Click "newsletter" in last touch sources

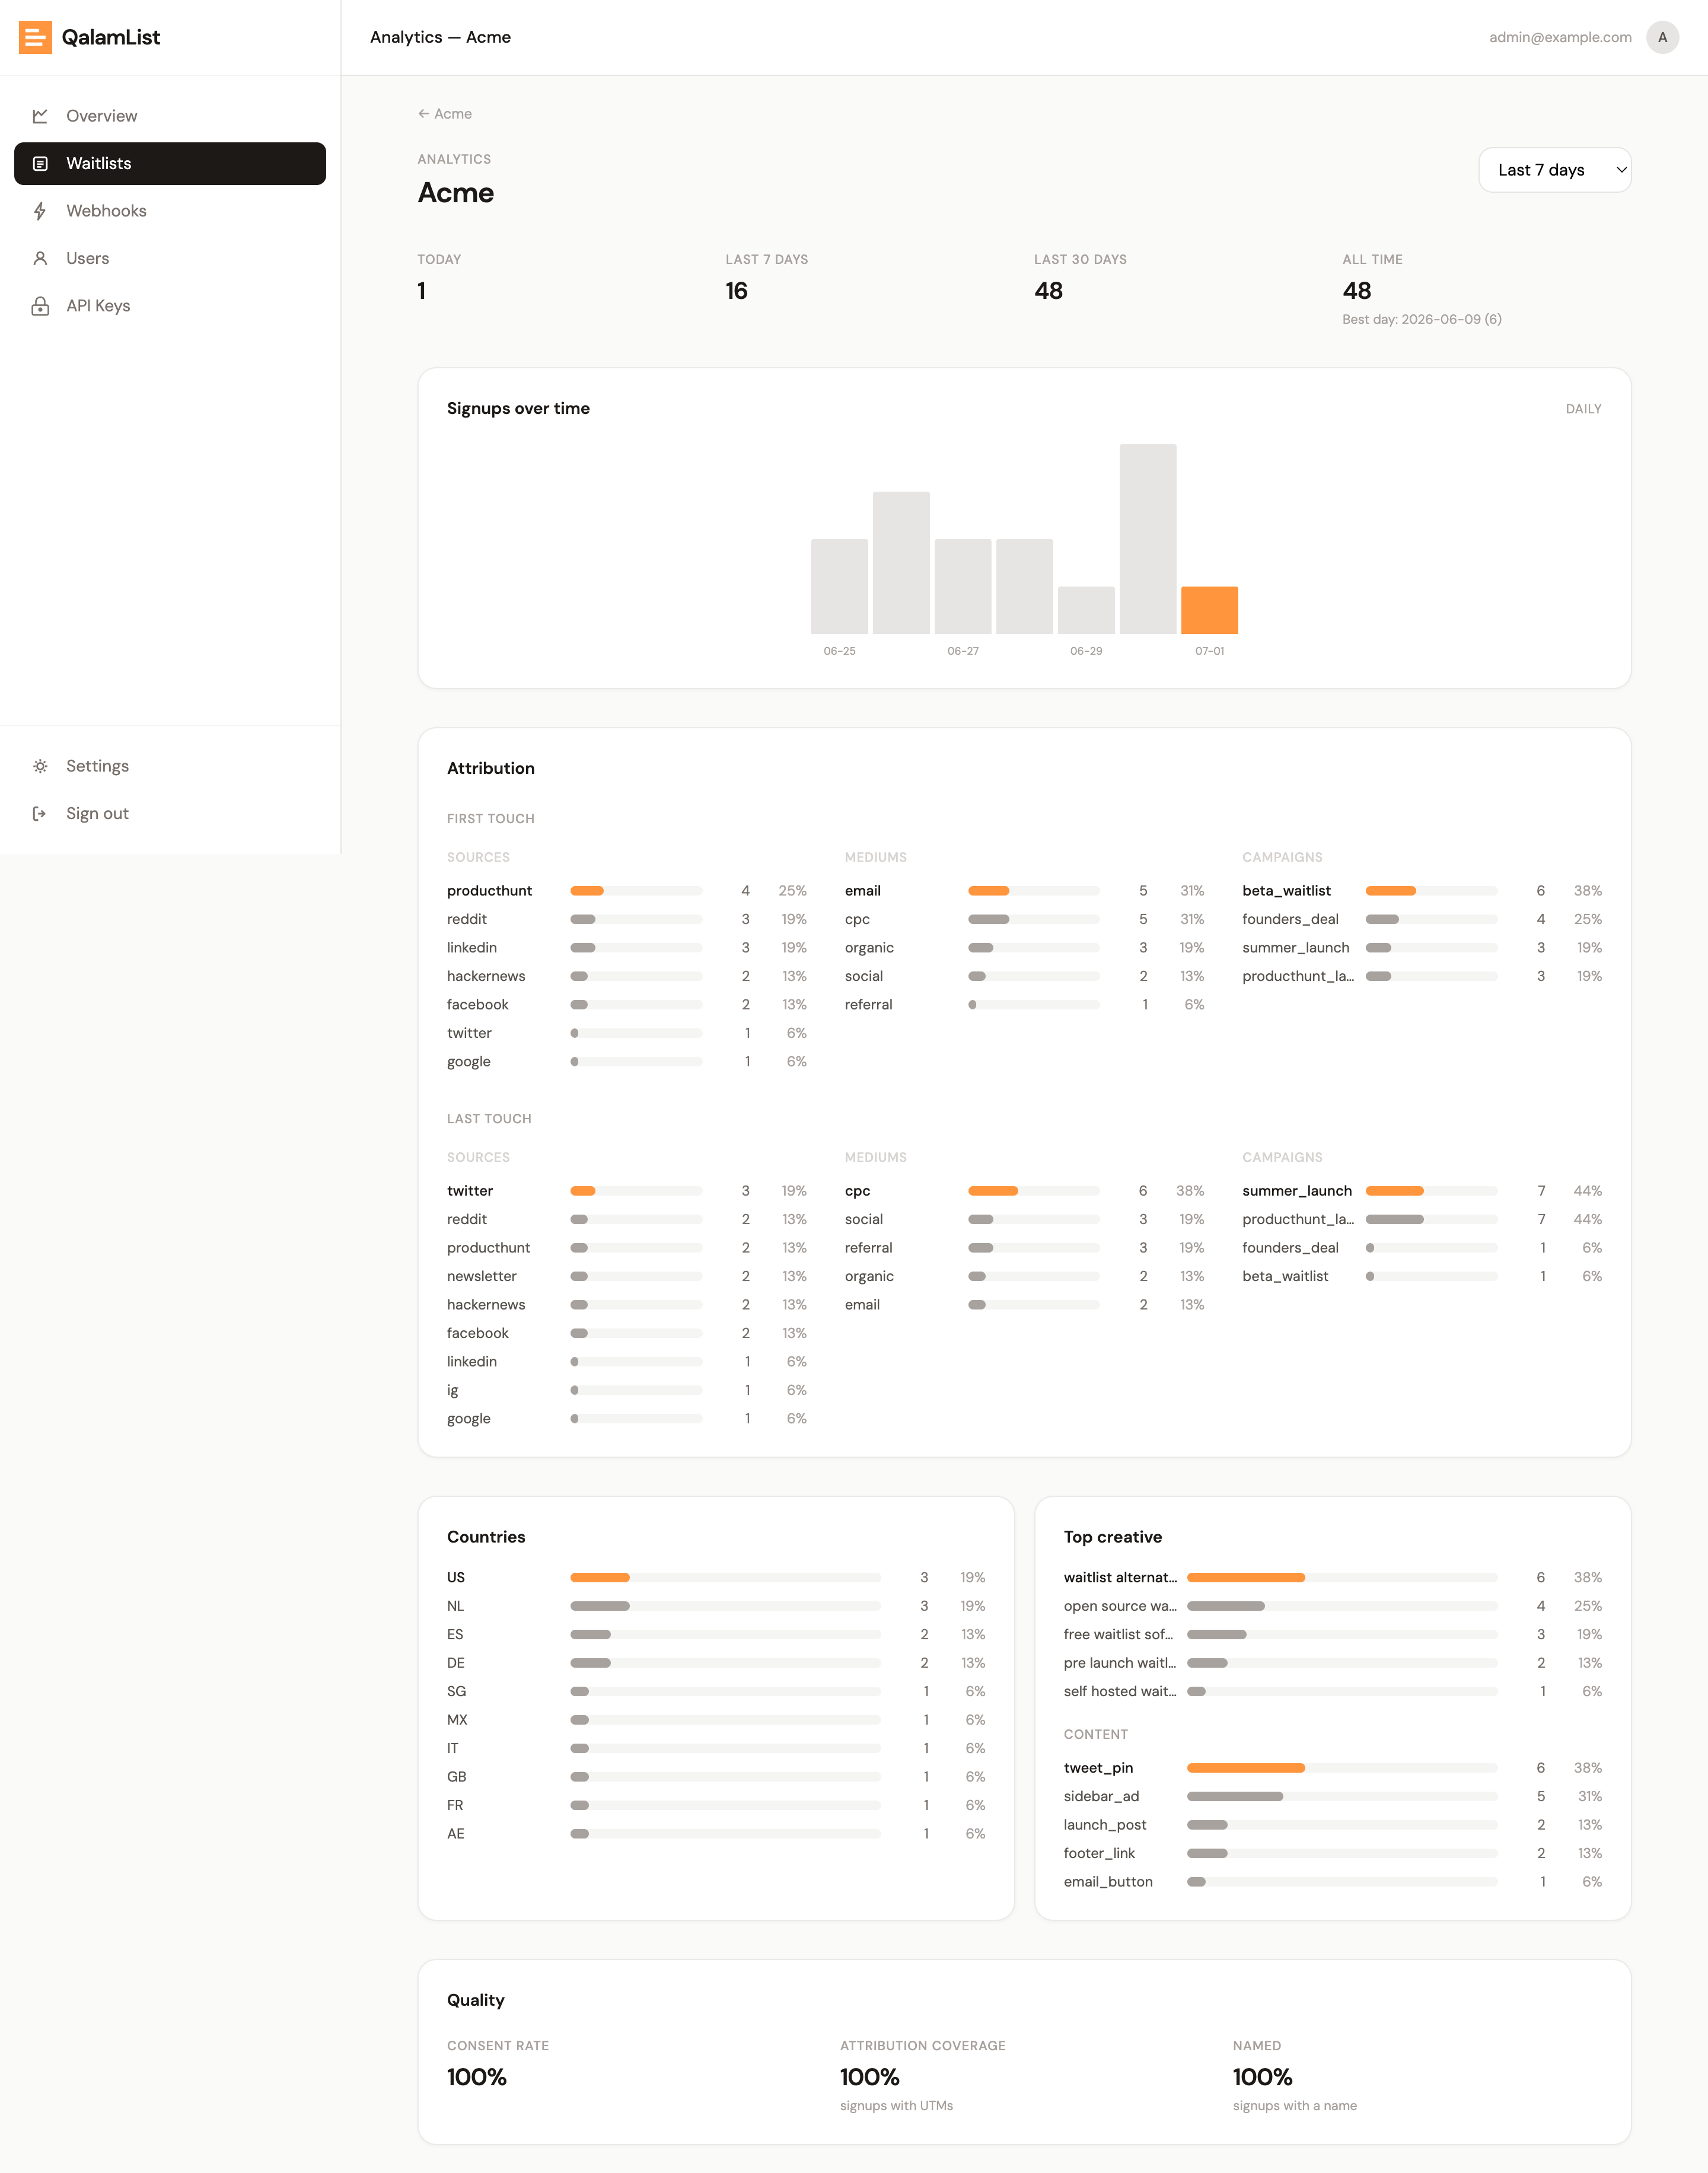[x=482, y=1276]
